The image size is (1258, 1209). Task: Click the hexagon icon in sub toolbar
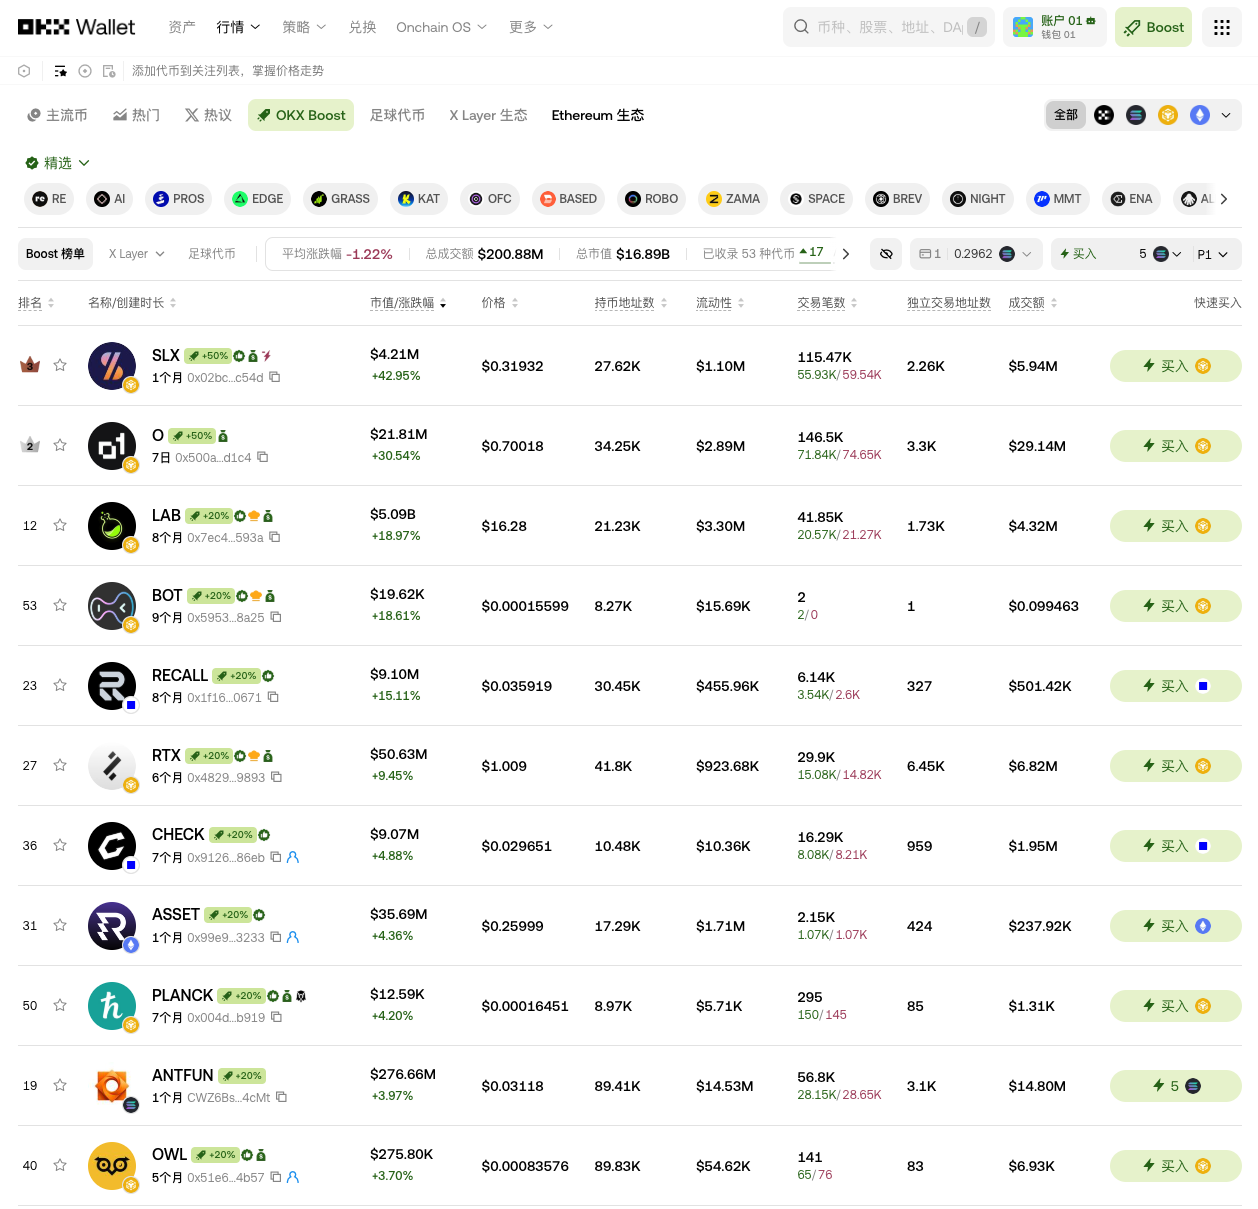click(x=24, y=71)
